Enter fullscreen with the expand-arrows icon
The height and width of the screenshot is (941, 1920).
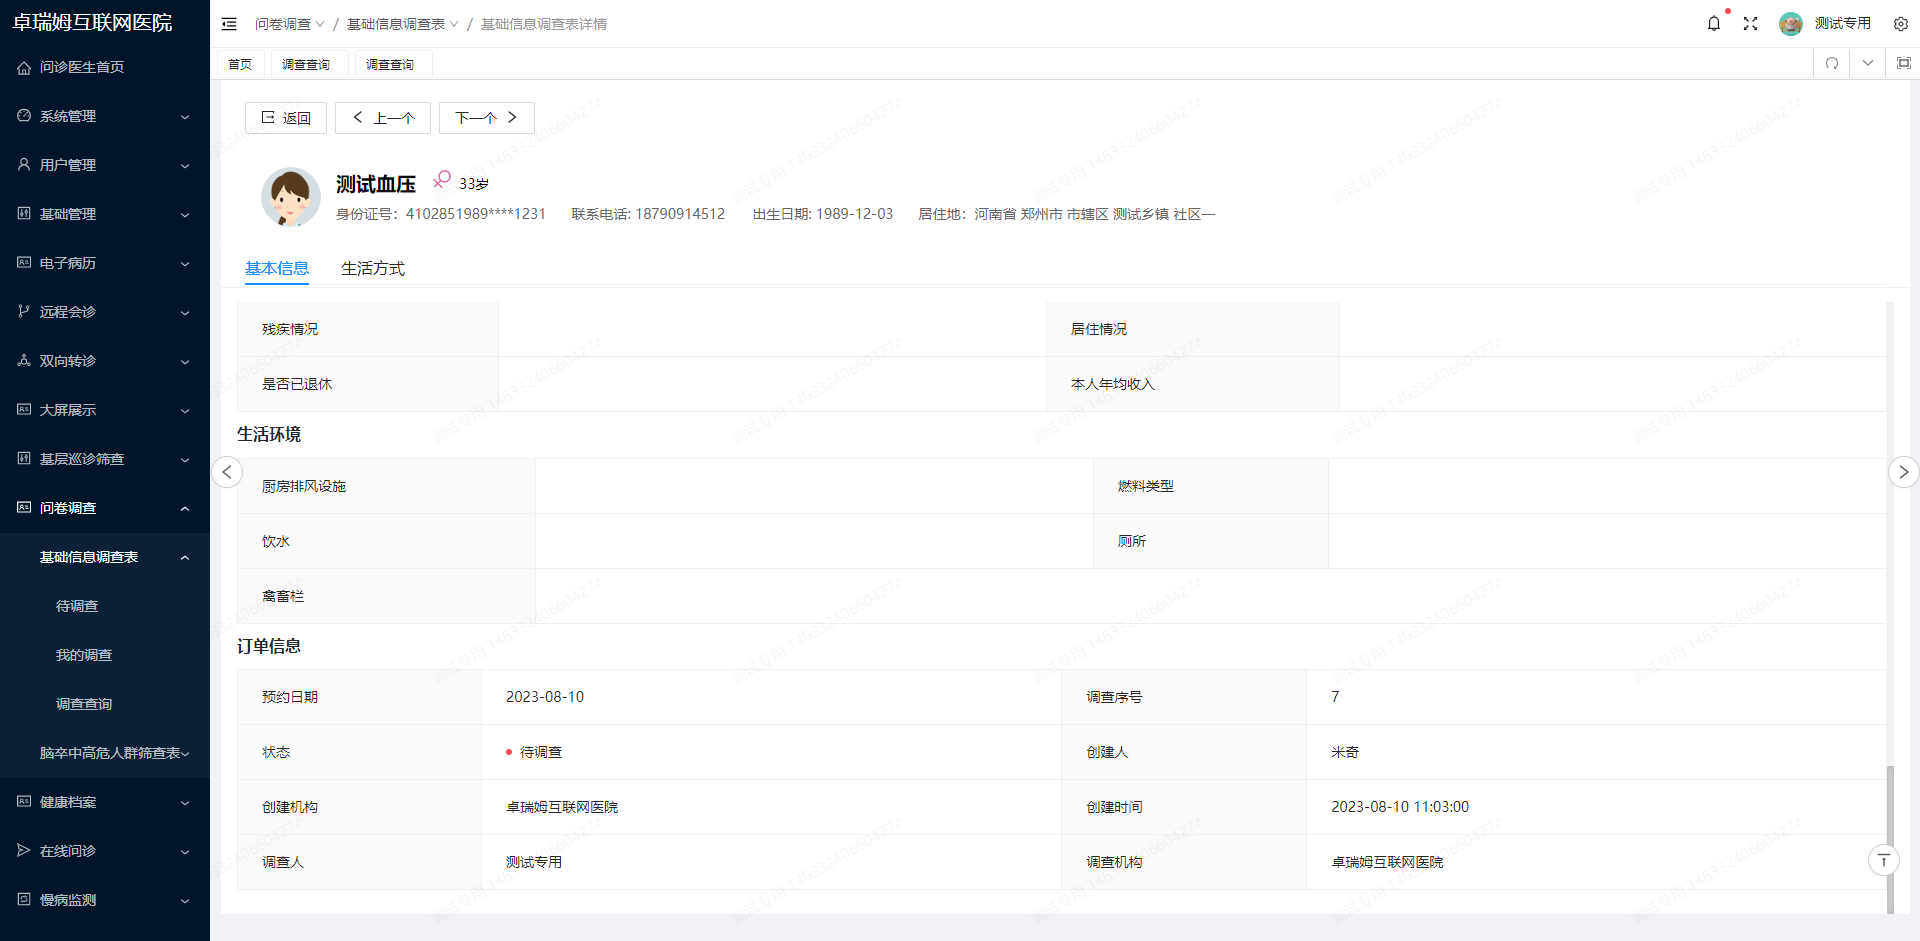pyautogui.click(x=1750, y=23)
